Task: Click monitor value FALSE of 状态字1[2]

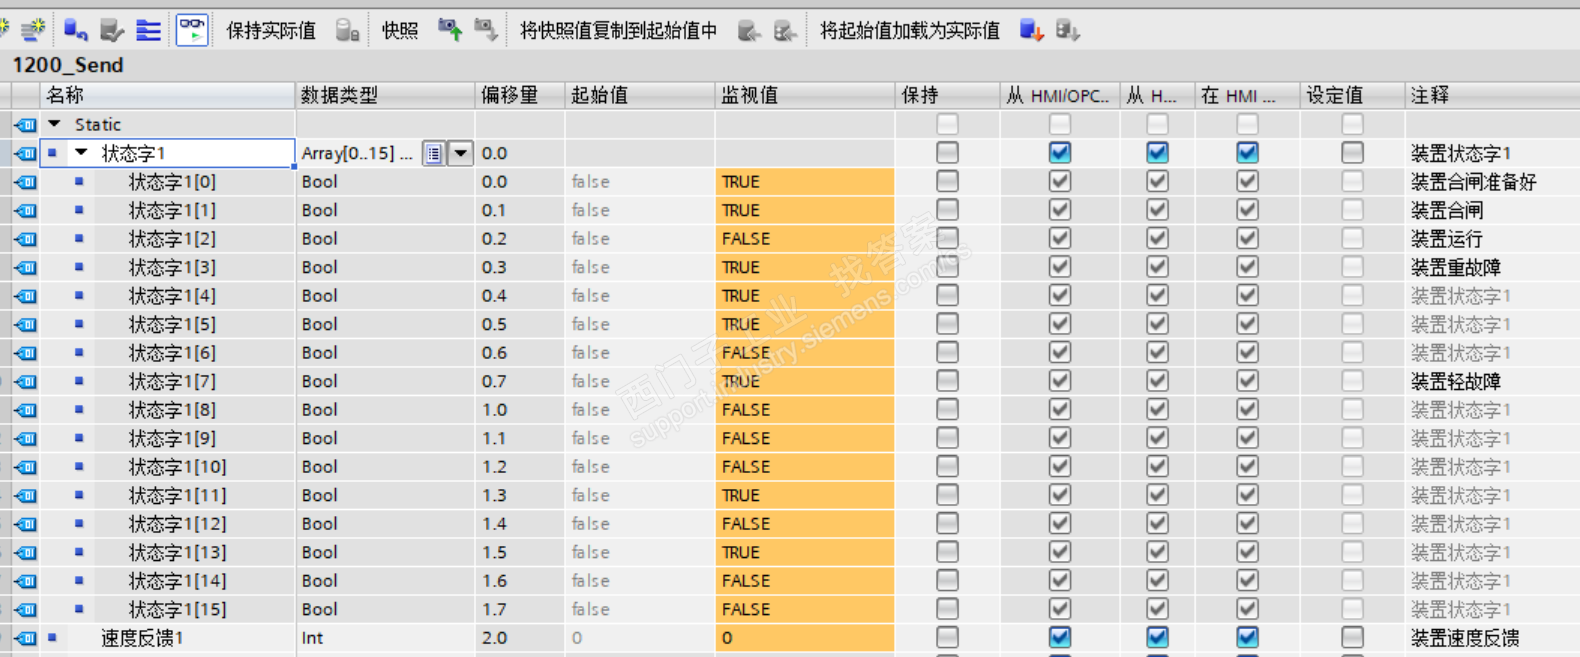Action: [x=805, y=239]
